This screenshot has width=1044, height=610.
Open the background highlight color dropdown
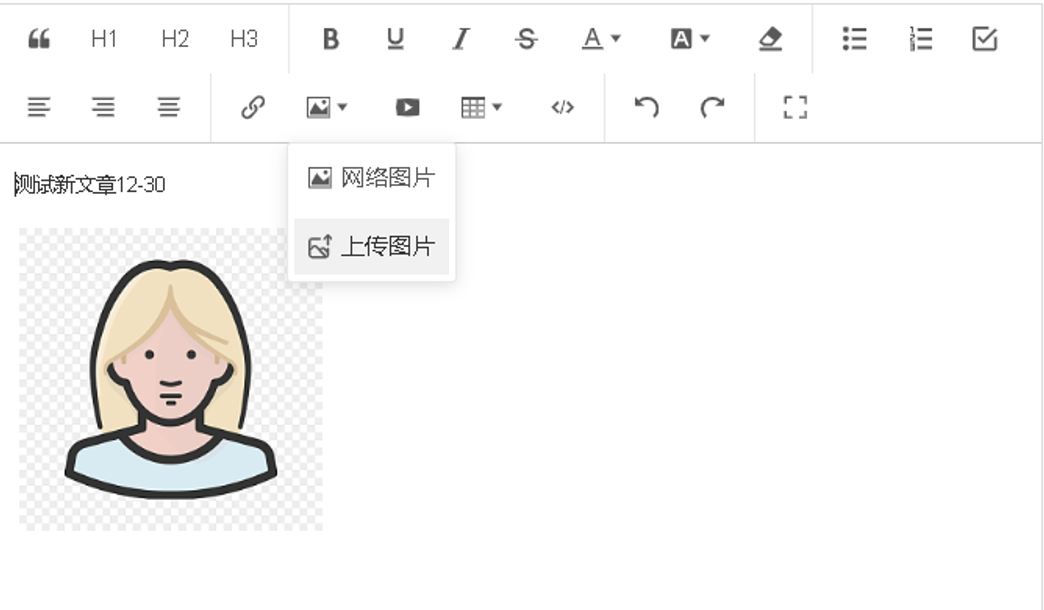[690, 39]
